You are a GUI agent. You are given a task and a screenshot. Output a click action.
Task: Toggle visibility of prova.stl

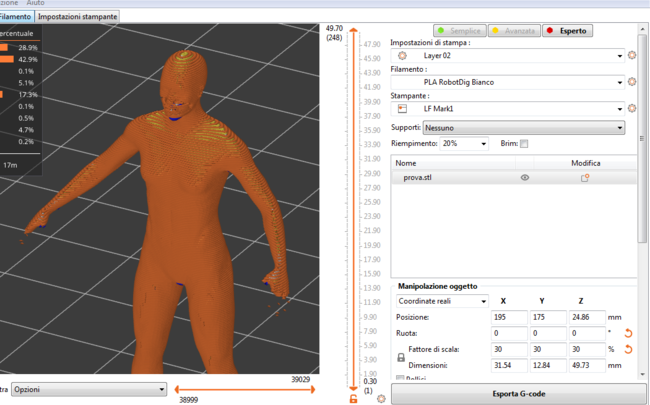click(x=524, y=177)
